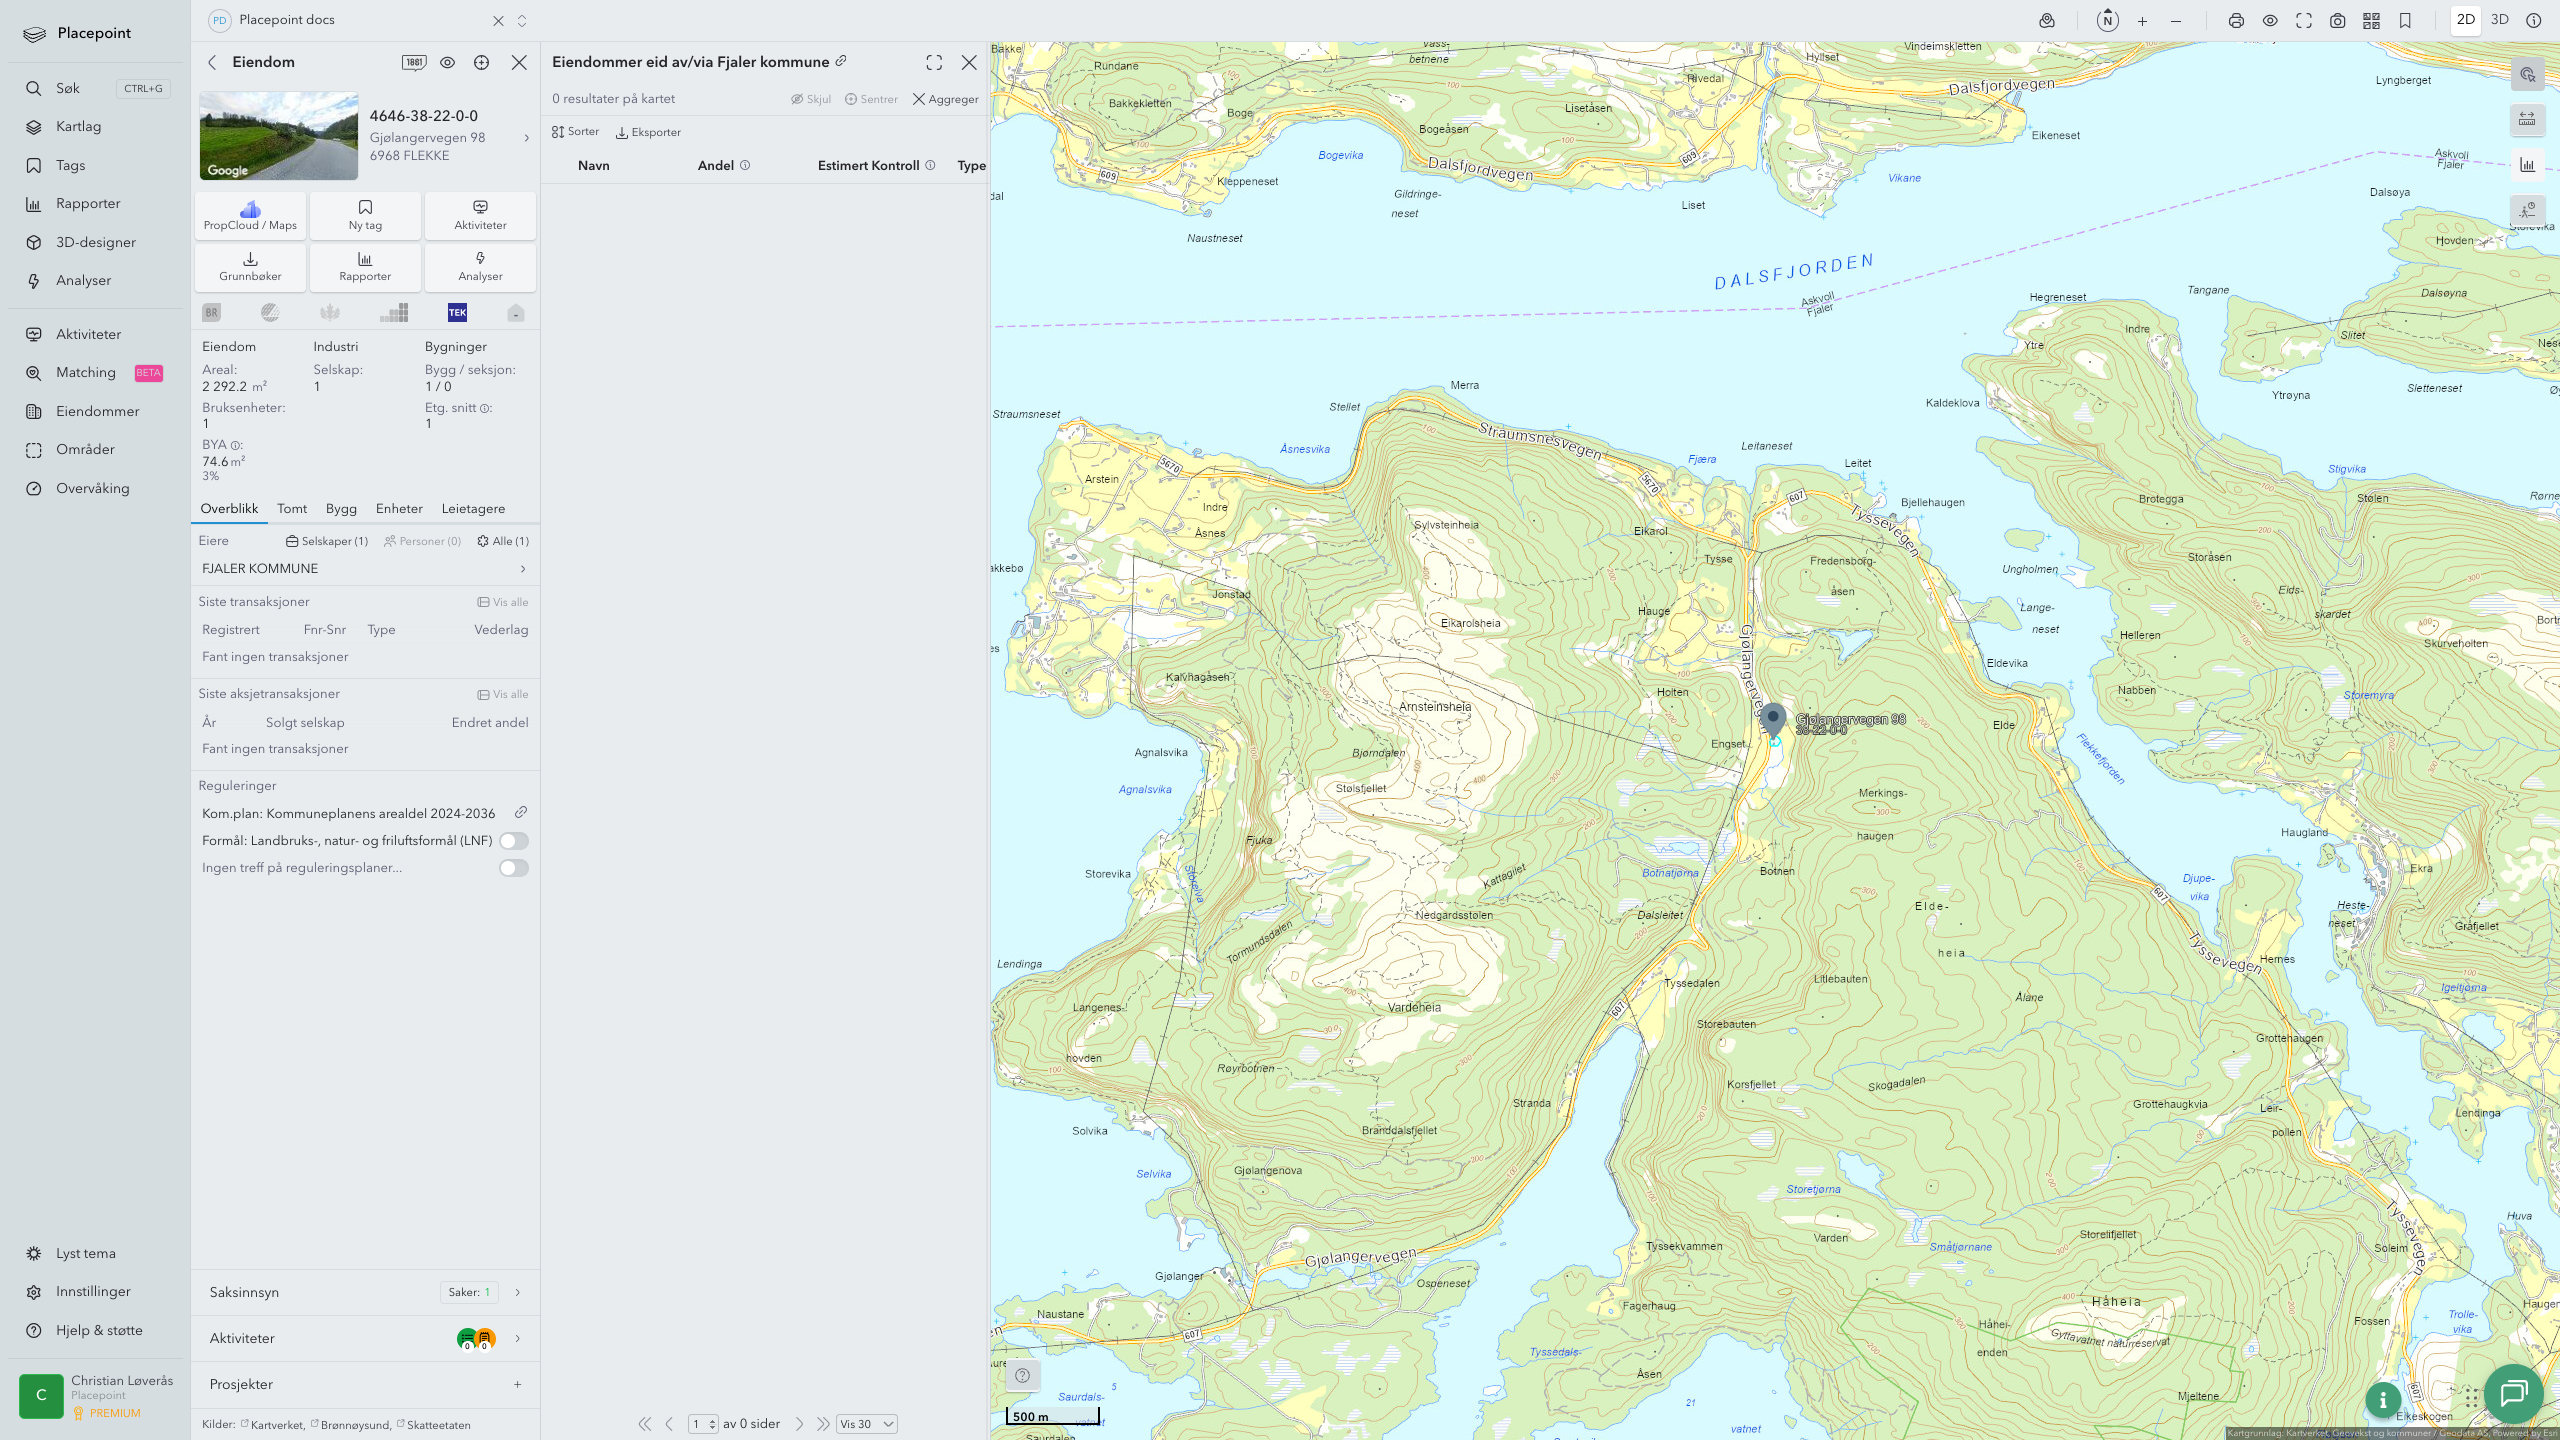Go back from the Eiendom panel
Screen dimensions: 2560x1440
click(x=212, y=62)
